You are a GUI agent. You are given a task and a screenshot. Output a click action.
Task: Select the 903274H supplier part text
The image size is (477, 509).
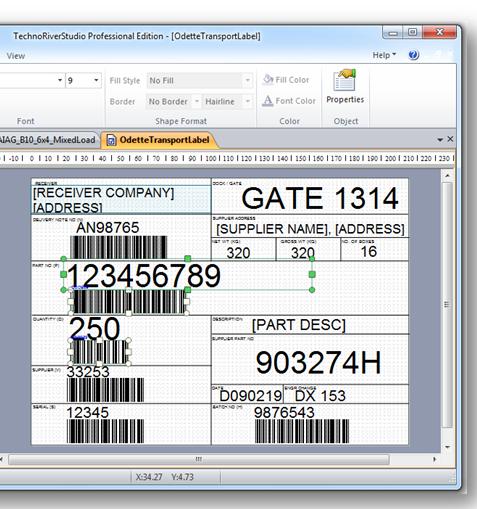[x=318, y=363]
